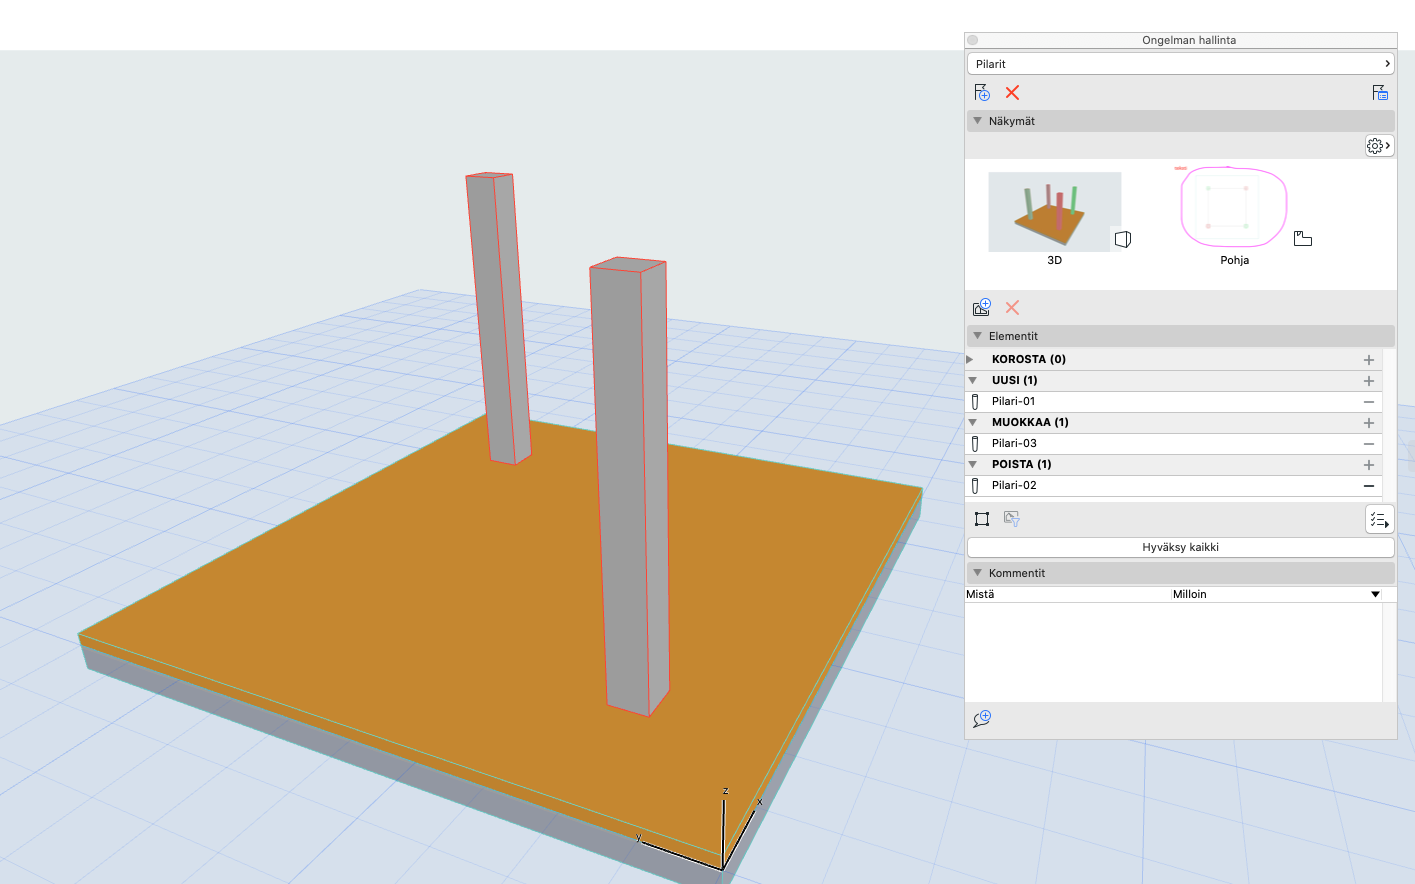
Task: Remove view with faded red X icon
Action: [1012, 307]
